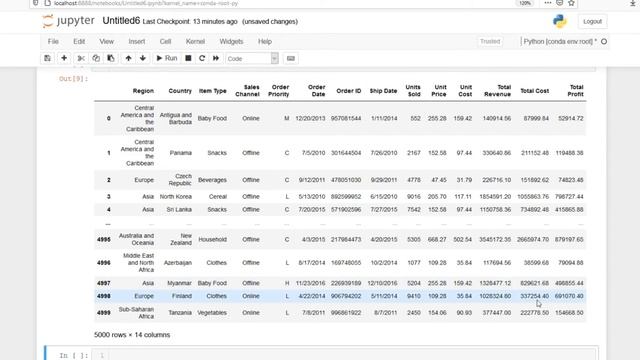This screenshot has height=360, width=640.
Task: Copy selected cells icon
Action: [96, 58]
